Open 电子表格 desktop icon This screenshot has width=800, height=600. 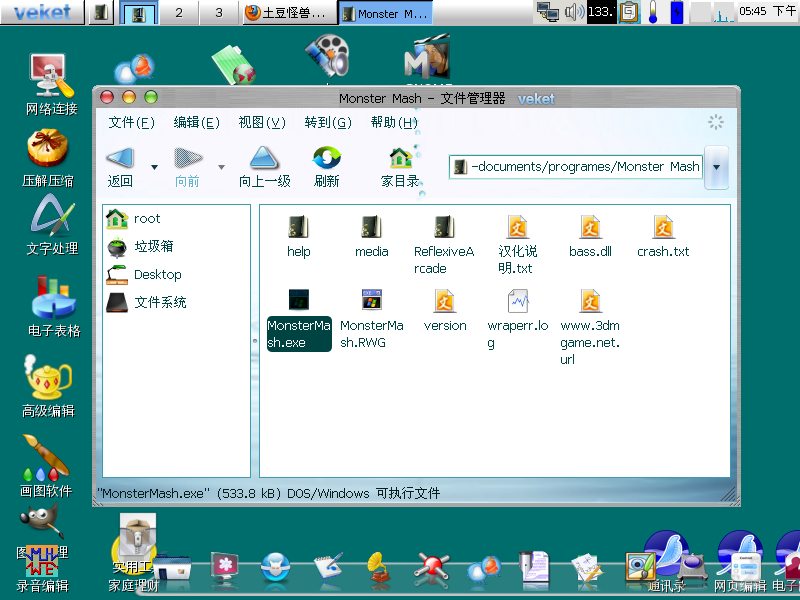pos(54,306)
